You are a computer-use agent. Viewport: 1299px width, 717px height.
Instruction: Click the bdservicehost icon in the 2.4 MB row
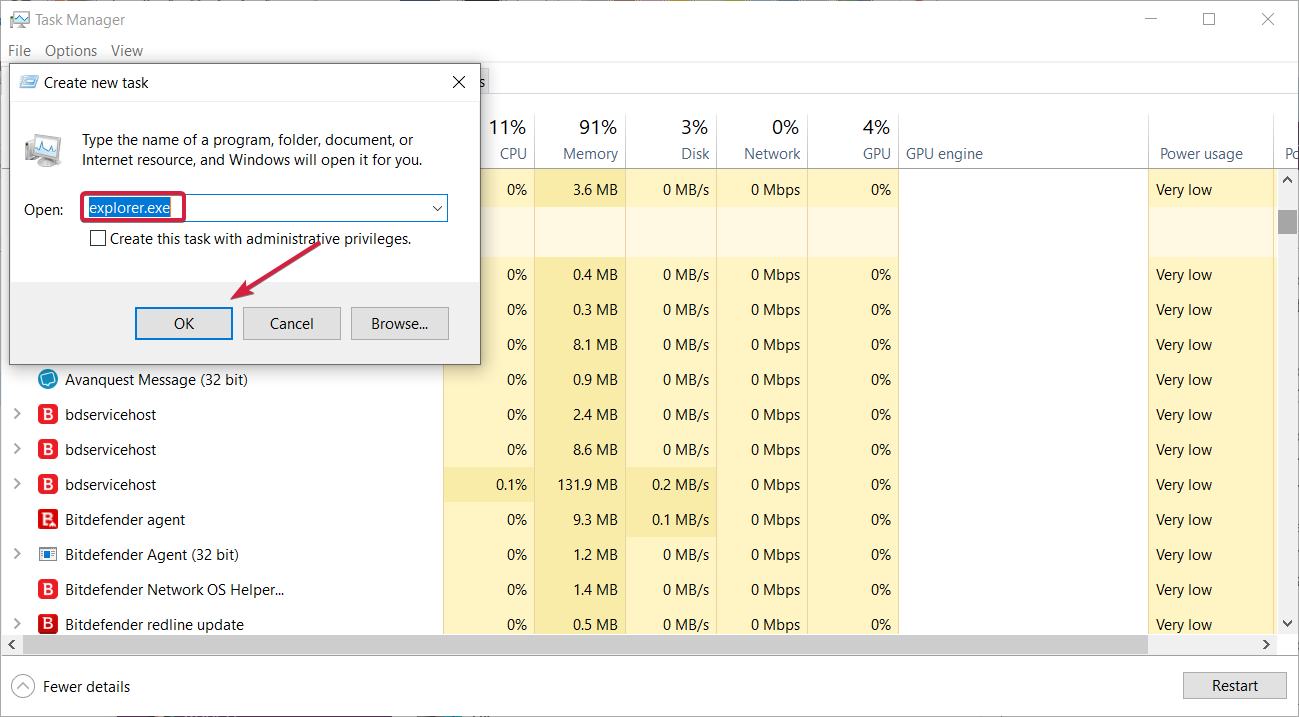point(48,415)
